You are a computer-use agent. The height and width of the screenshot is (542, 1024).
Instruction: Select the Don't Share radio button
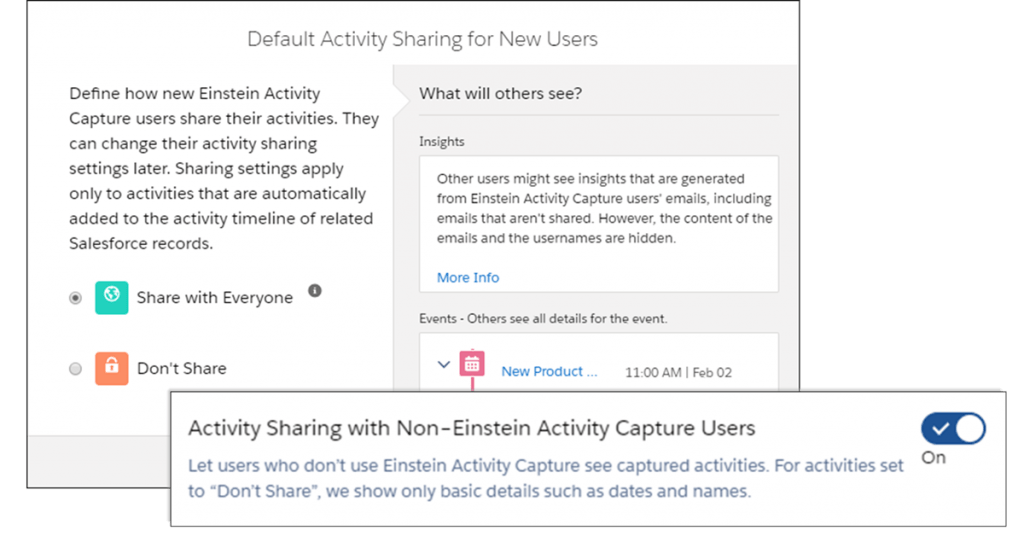(x=76, y=369)
